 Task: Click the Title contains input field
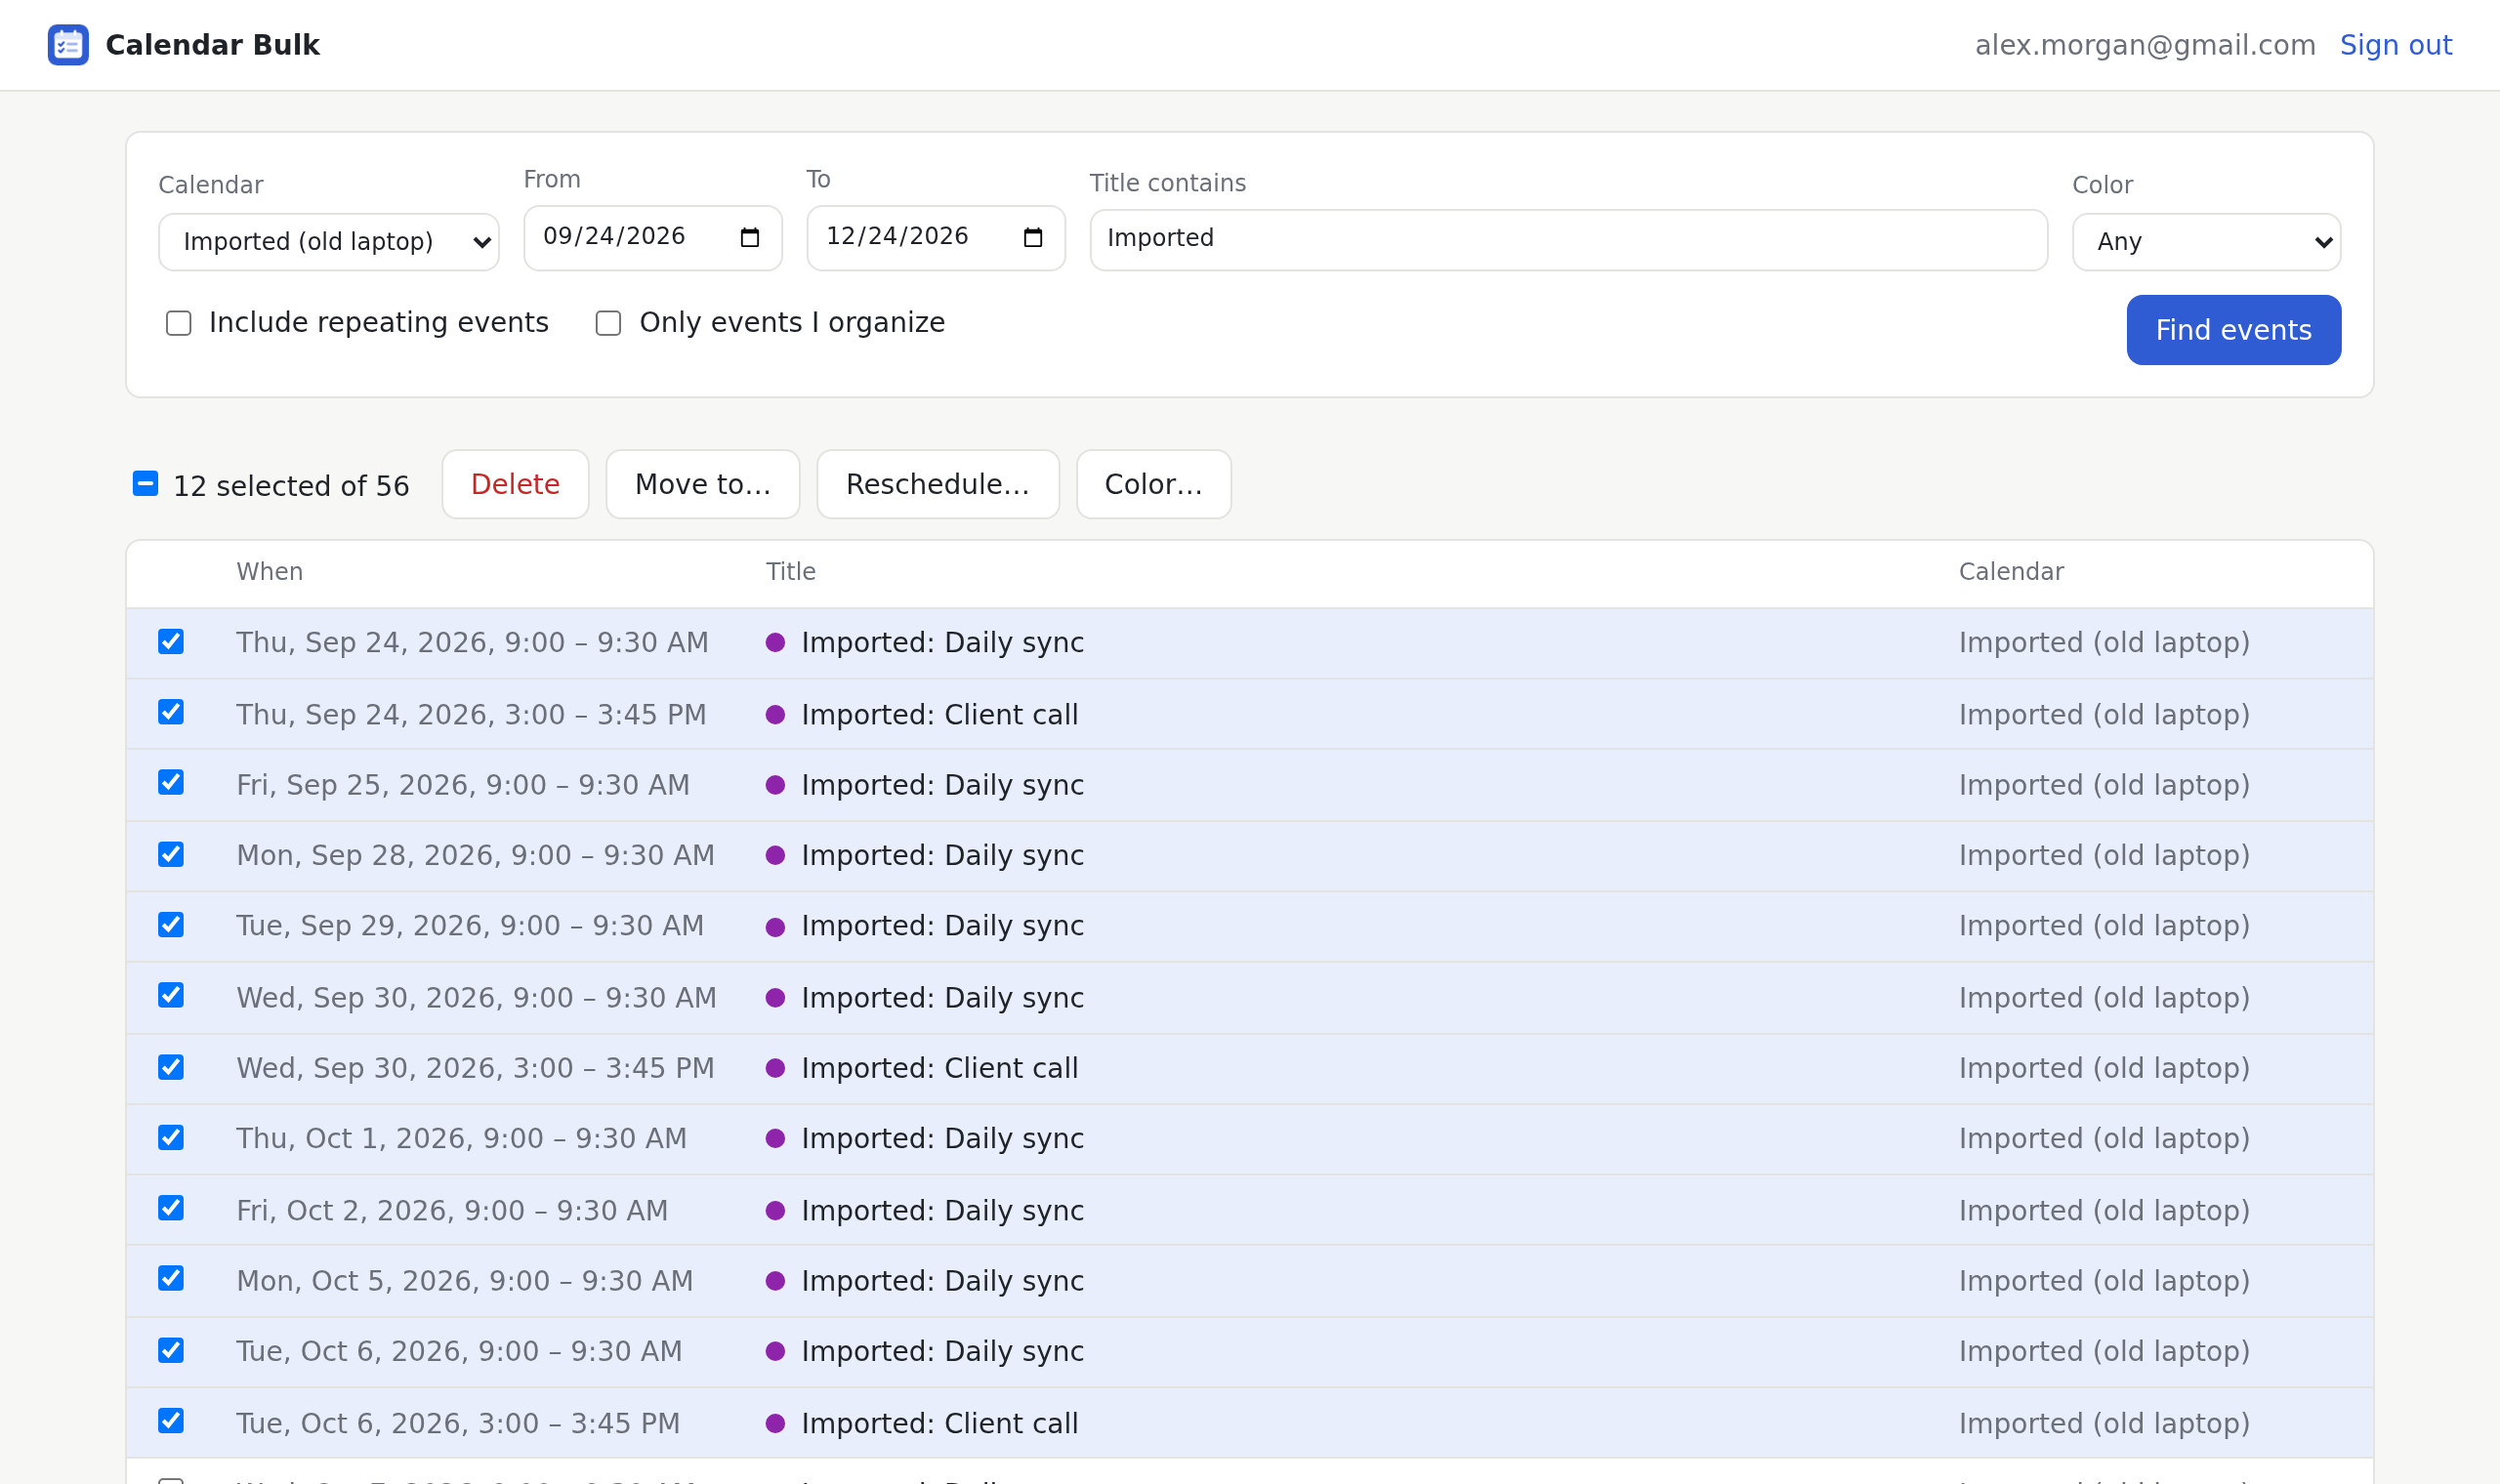[x=1568, y=240]
